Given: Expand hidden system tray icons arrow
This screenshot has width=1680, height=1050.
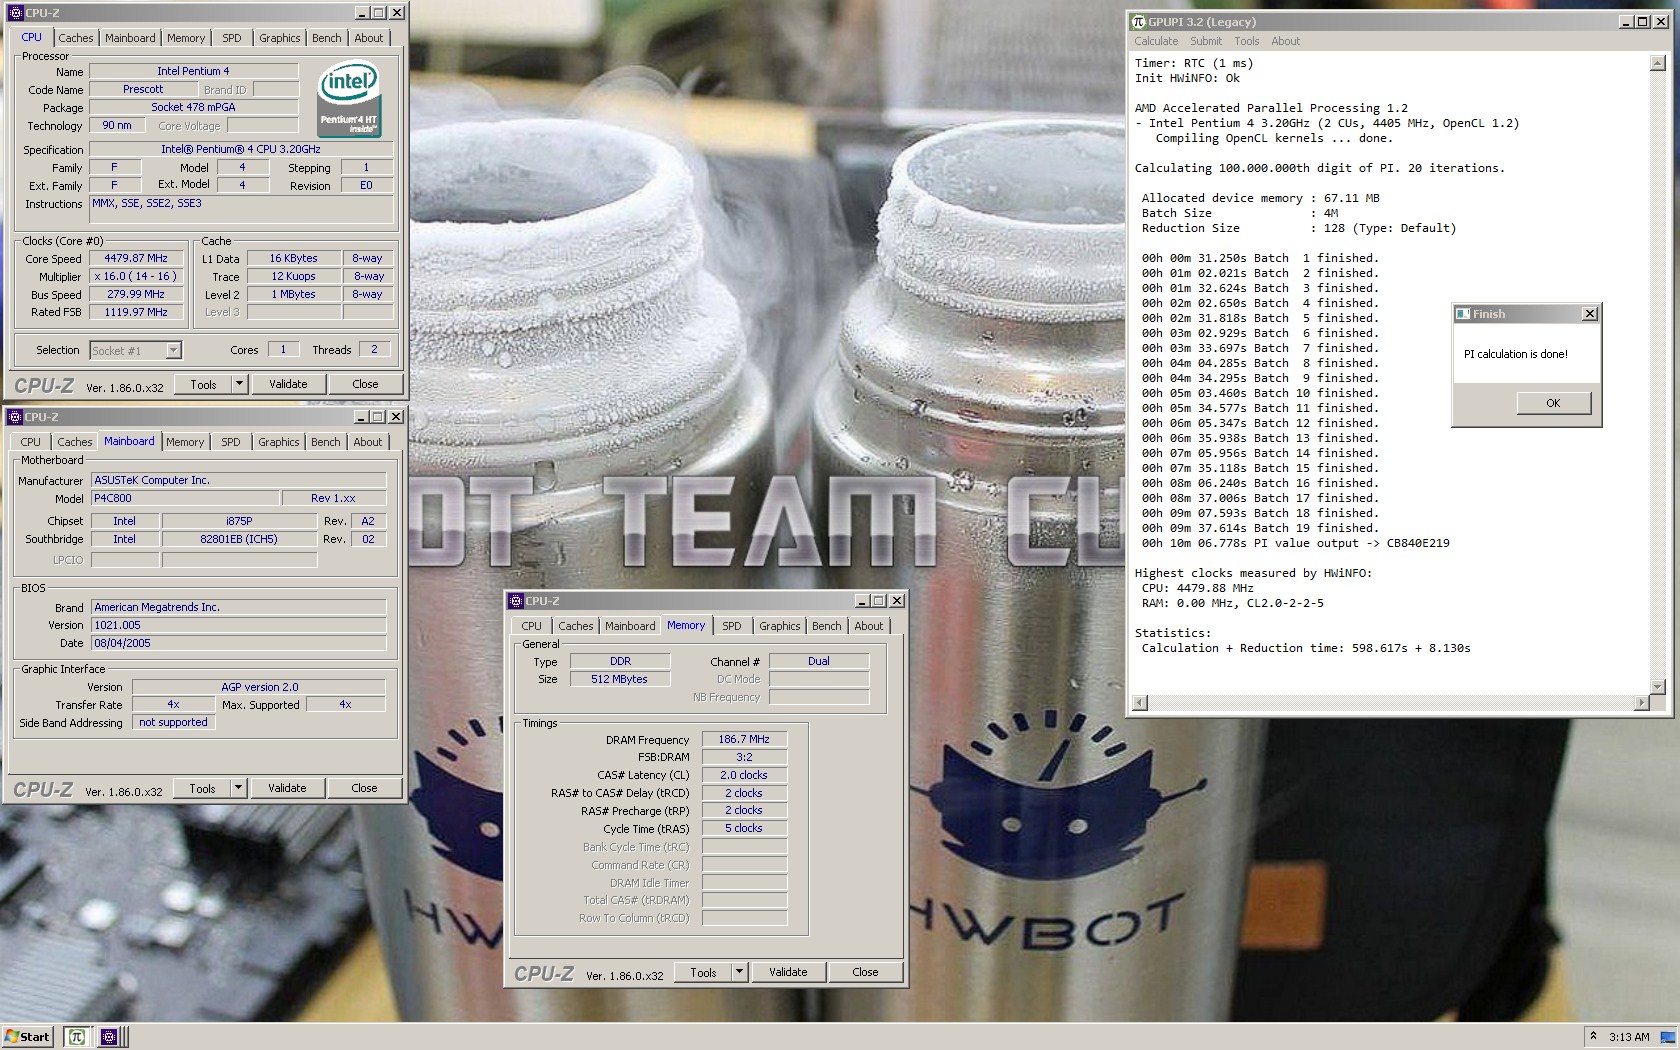Looking at the screenshot, I should [1593, 1037].
